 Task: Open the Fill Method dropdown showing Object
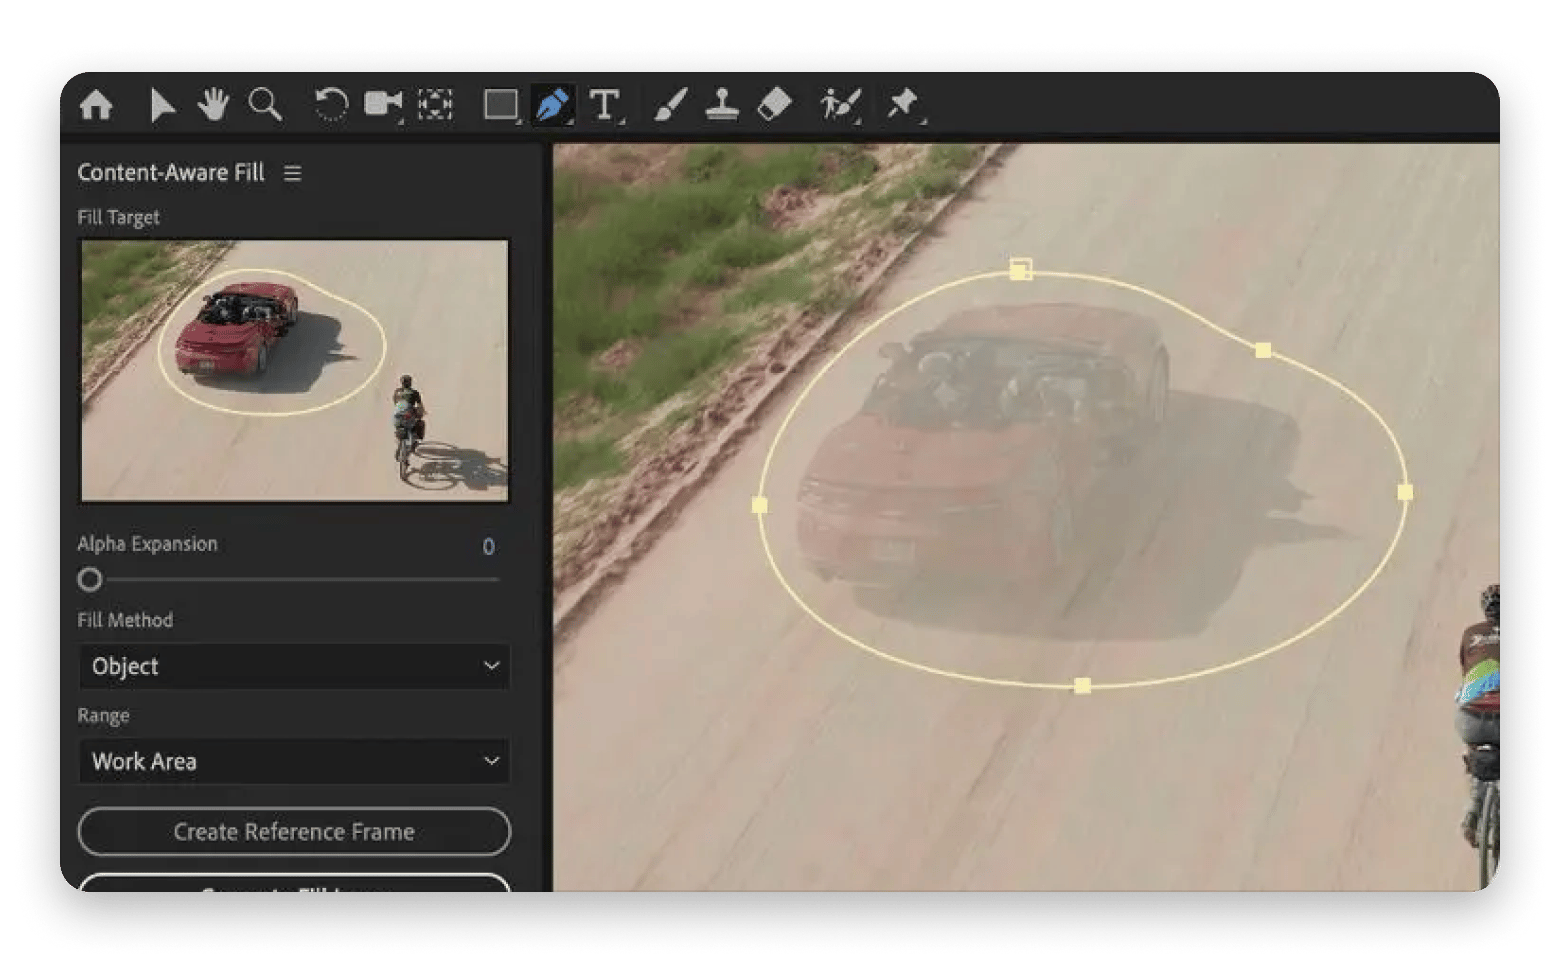point(293,666)
